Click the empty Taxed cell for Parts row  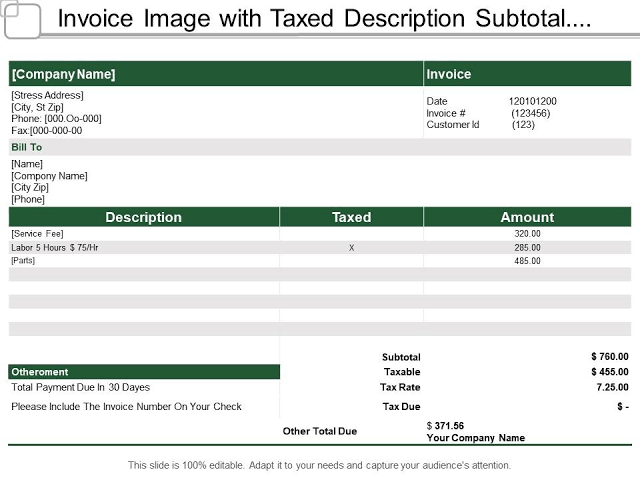pyautogui.click(x=351, y=261)
